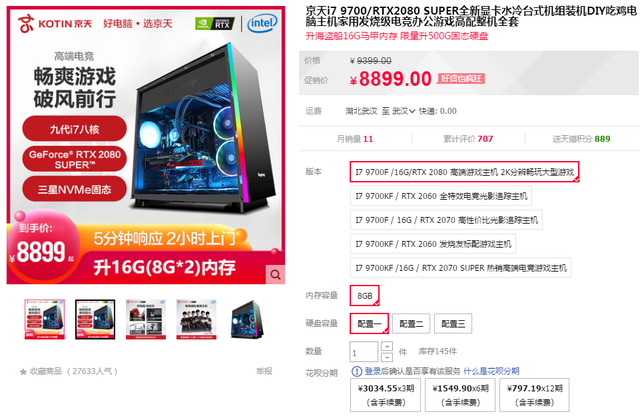Select I7 9700KF / RTX 2060 全特效 version
Viewport: 640px width, 416px height.
[x=441, y=196]
